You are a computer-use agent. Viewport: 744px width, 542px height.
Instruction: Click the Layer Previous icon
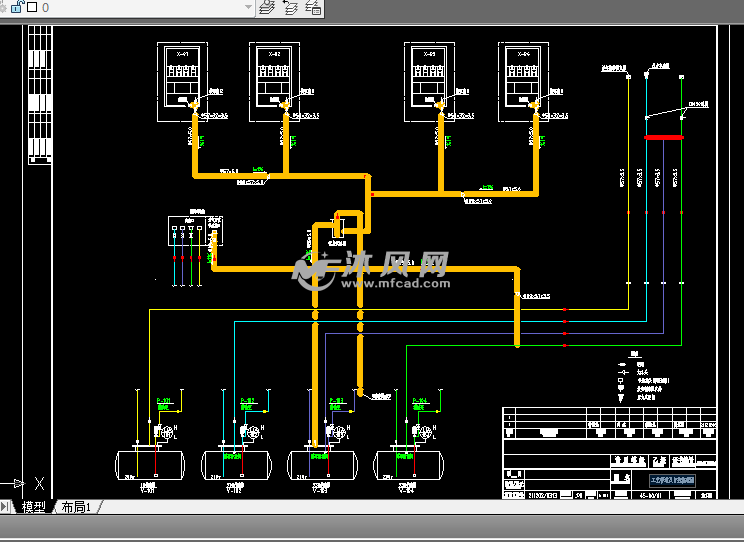tap(290, 7)
